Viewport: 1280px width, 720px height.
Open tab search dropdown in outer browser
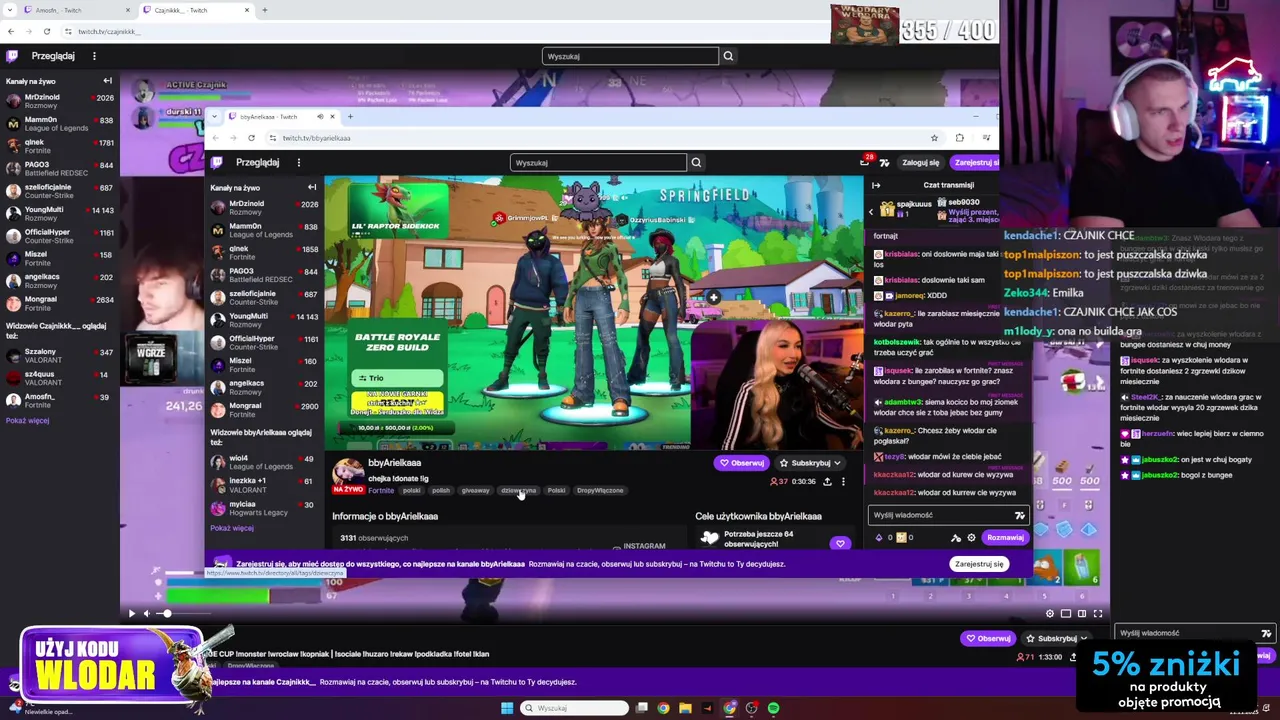[x=11, y=10]
